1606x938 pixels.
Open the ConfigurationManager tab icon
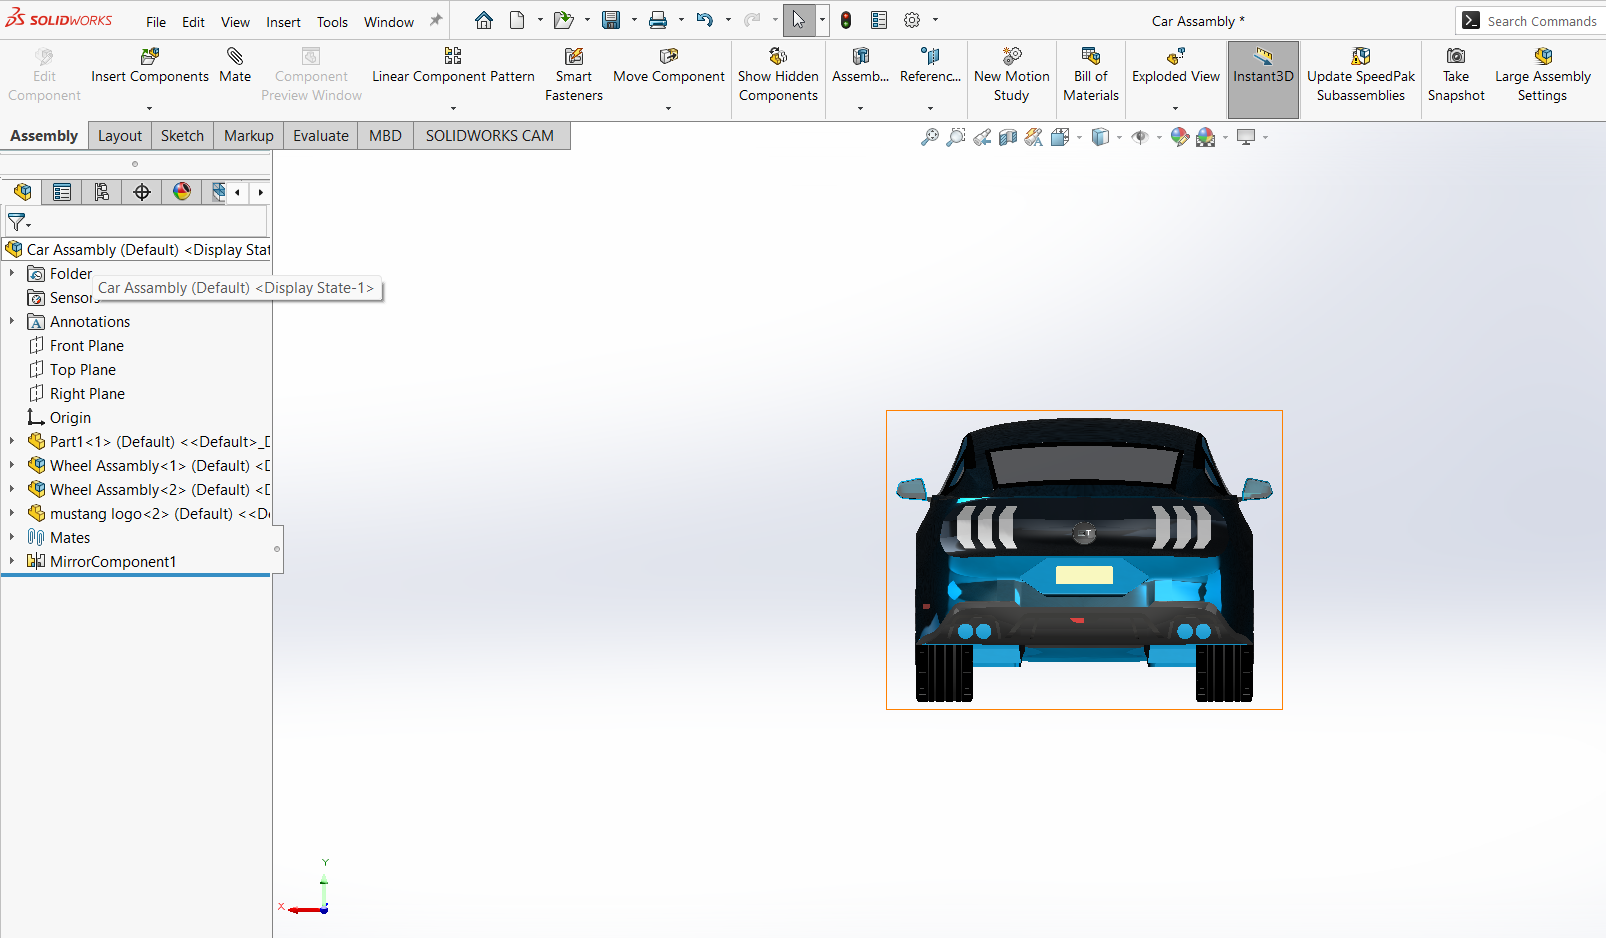102,192
